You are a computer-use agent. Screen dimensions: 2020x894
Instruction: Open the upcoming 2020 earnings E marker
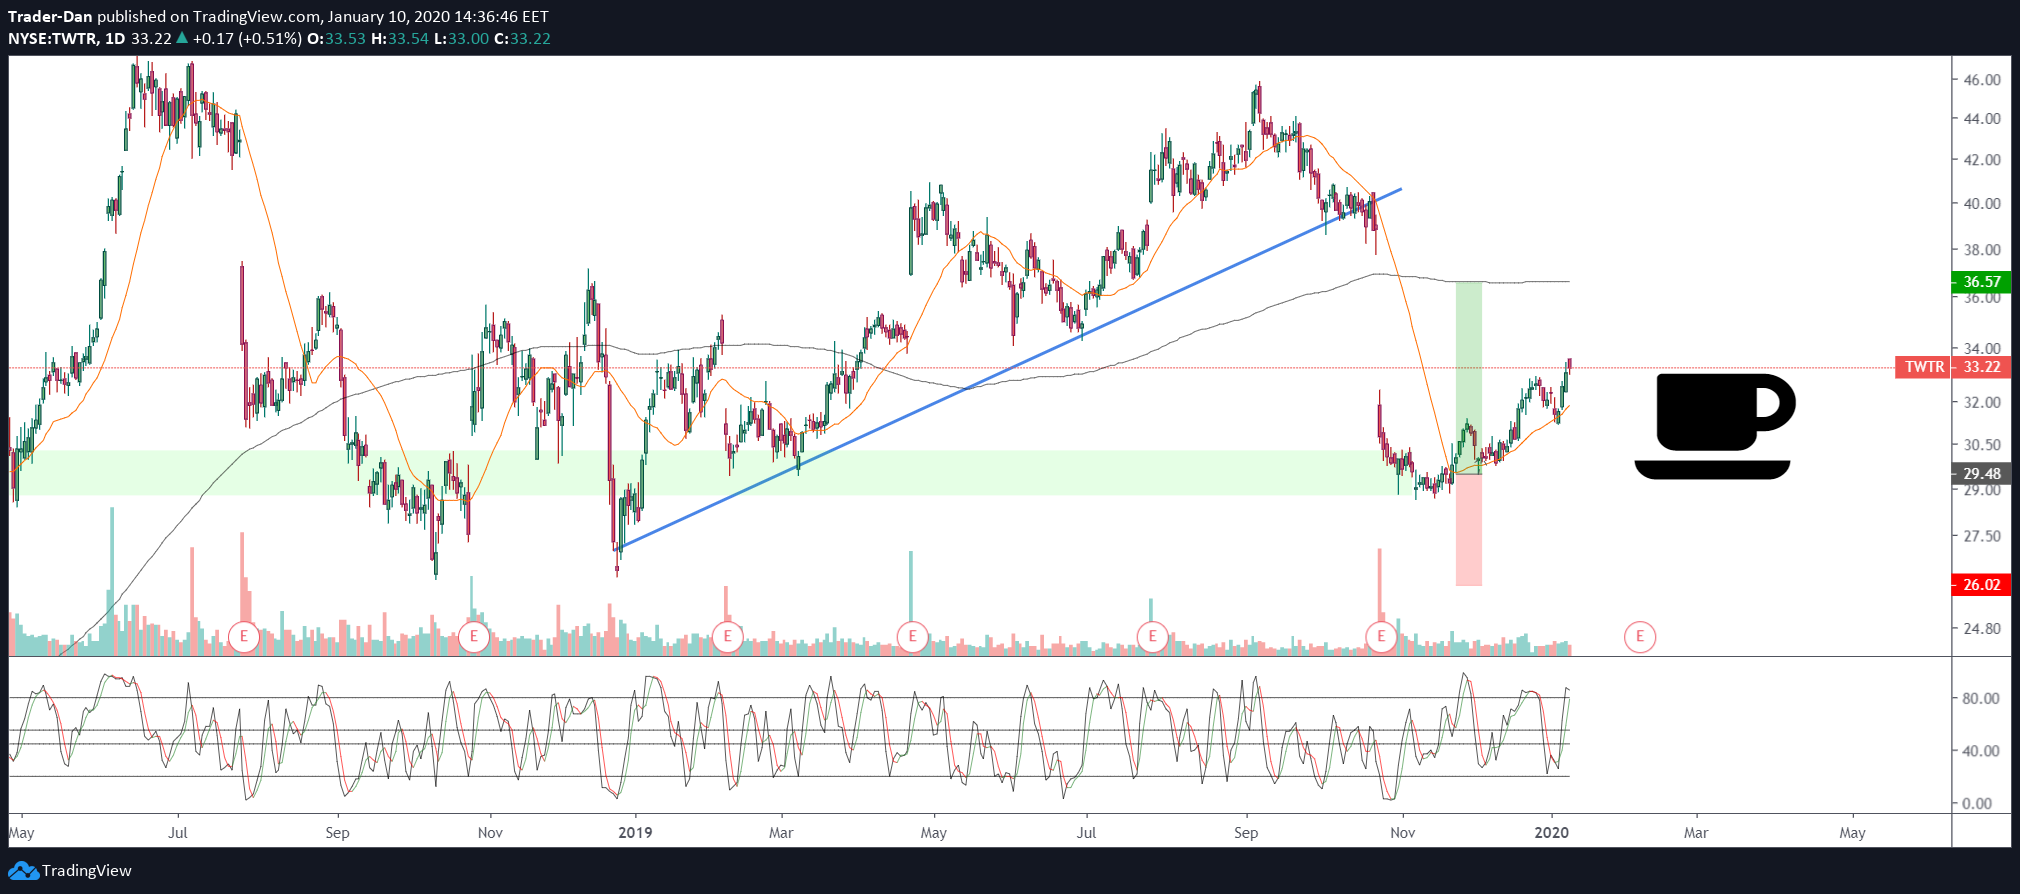1640,636
